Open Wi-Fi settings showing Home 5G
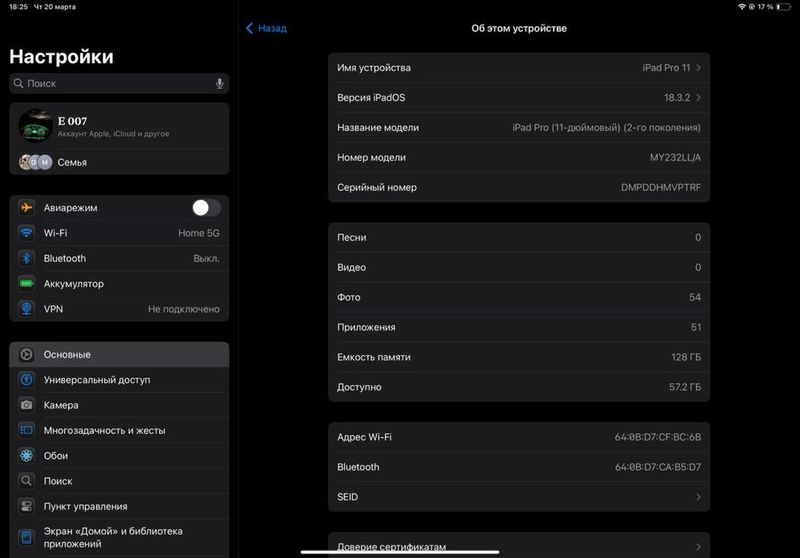 (x=119, y=233)
